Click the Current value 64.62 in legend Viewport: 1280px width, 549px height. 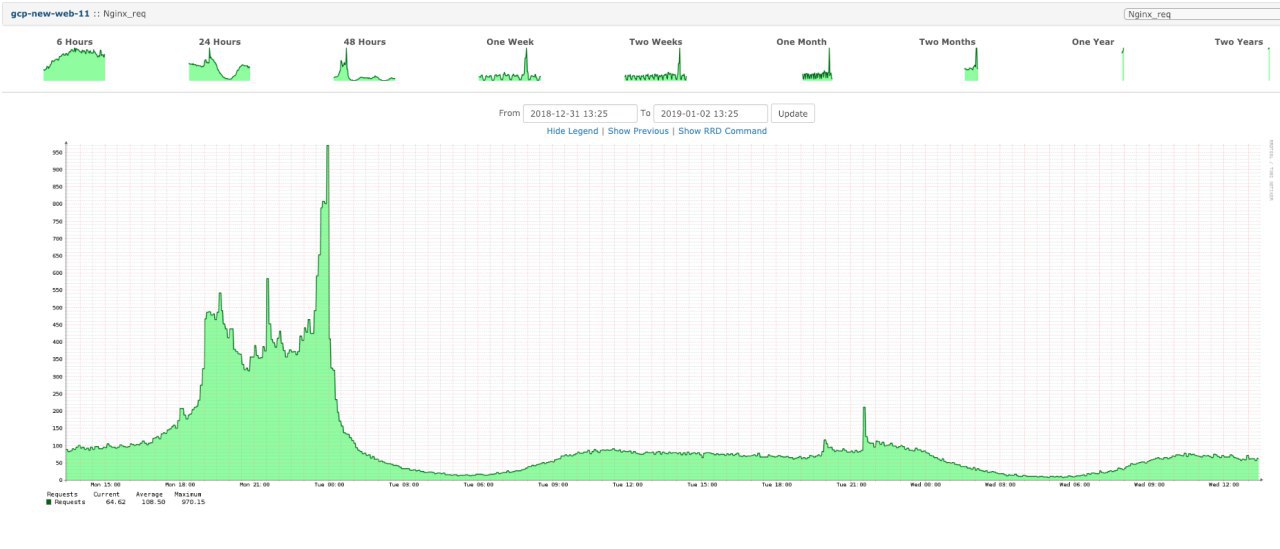pyautogui.click(x=115, y=502)
